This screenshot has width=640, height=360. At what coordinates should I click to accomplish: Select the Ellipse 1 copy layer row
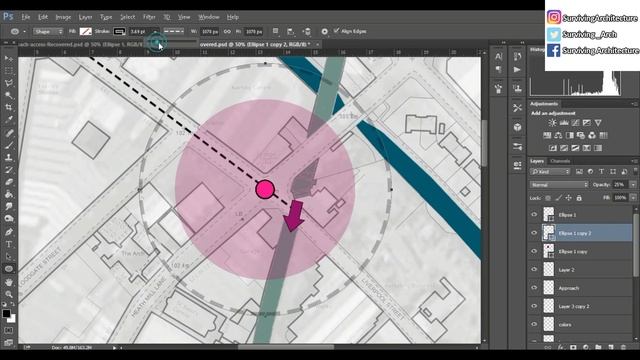[581, 251]
